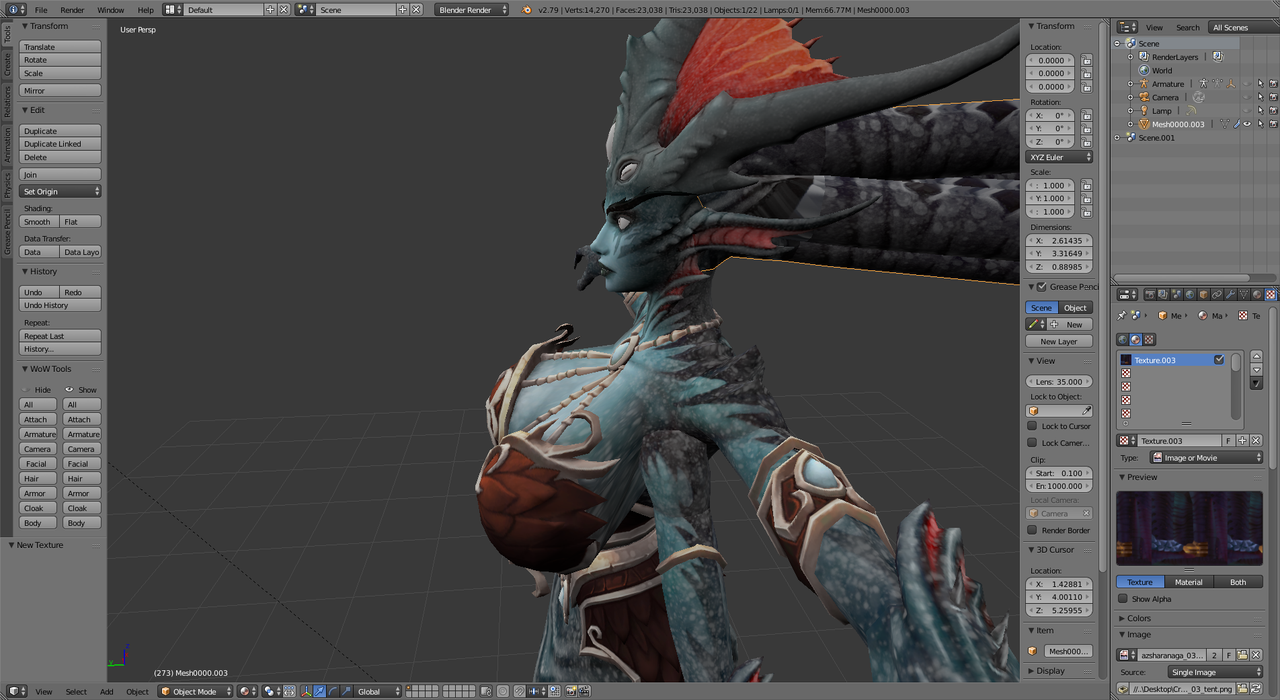Open the Window menu
The height and width of the screenshot is (700, 1280).
point(111,10)
